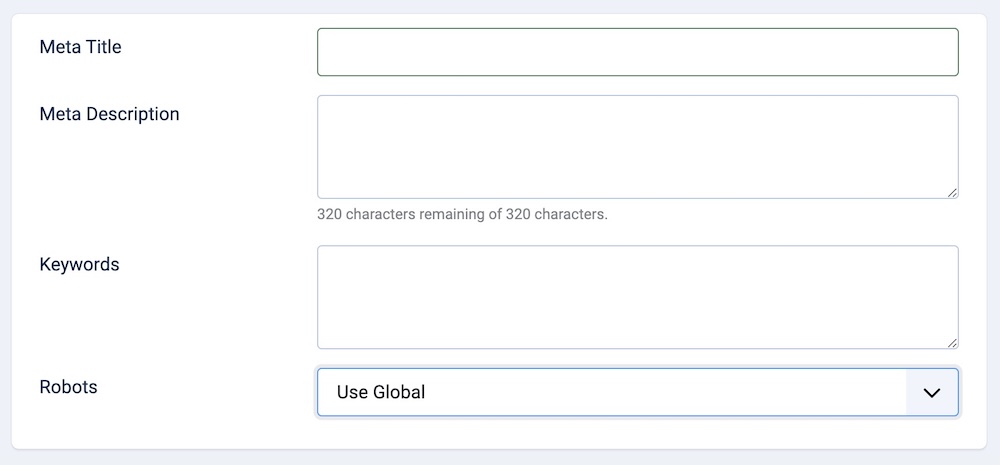Click the Keywords textarea resize corner
1000x465 pixels.
pyautogui.click(x=952, y=342)
